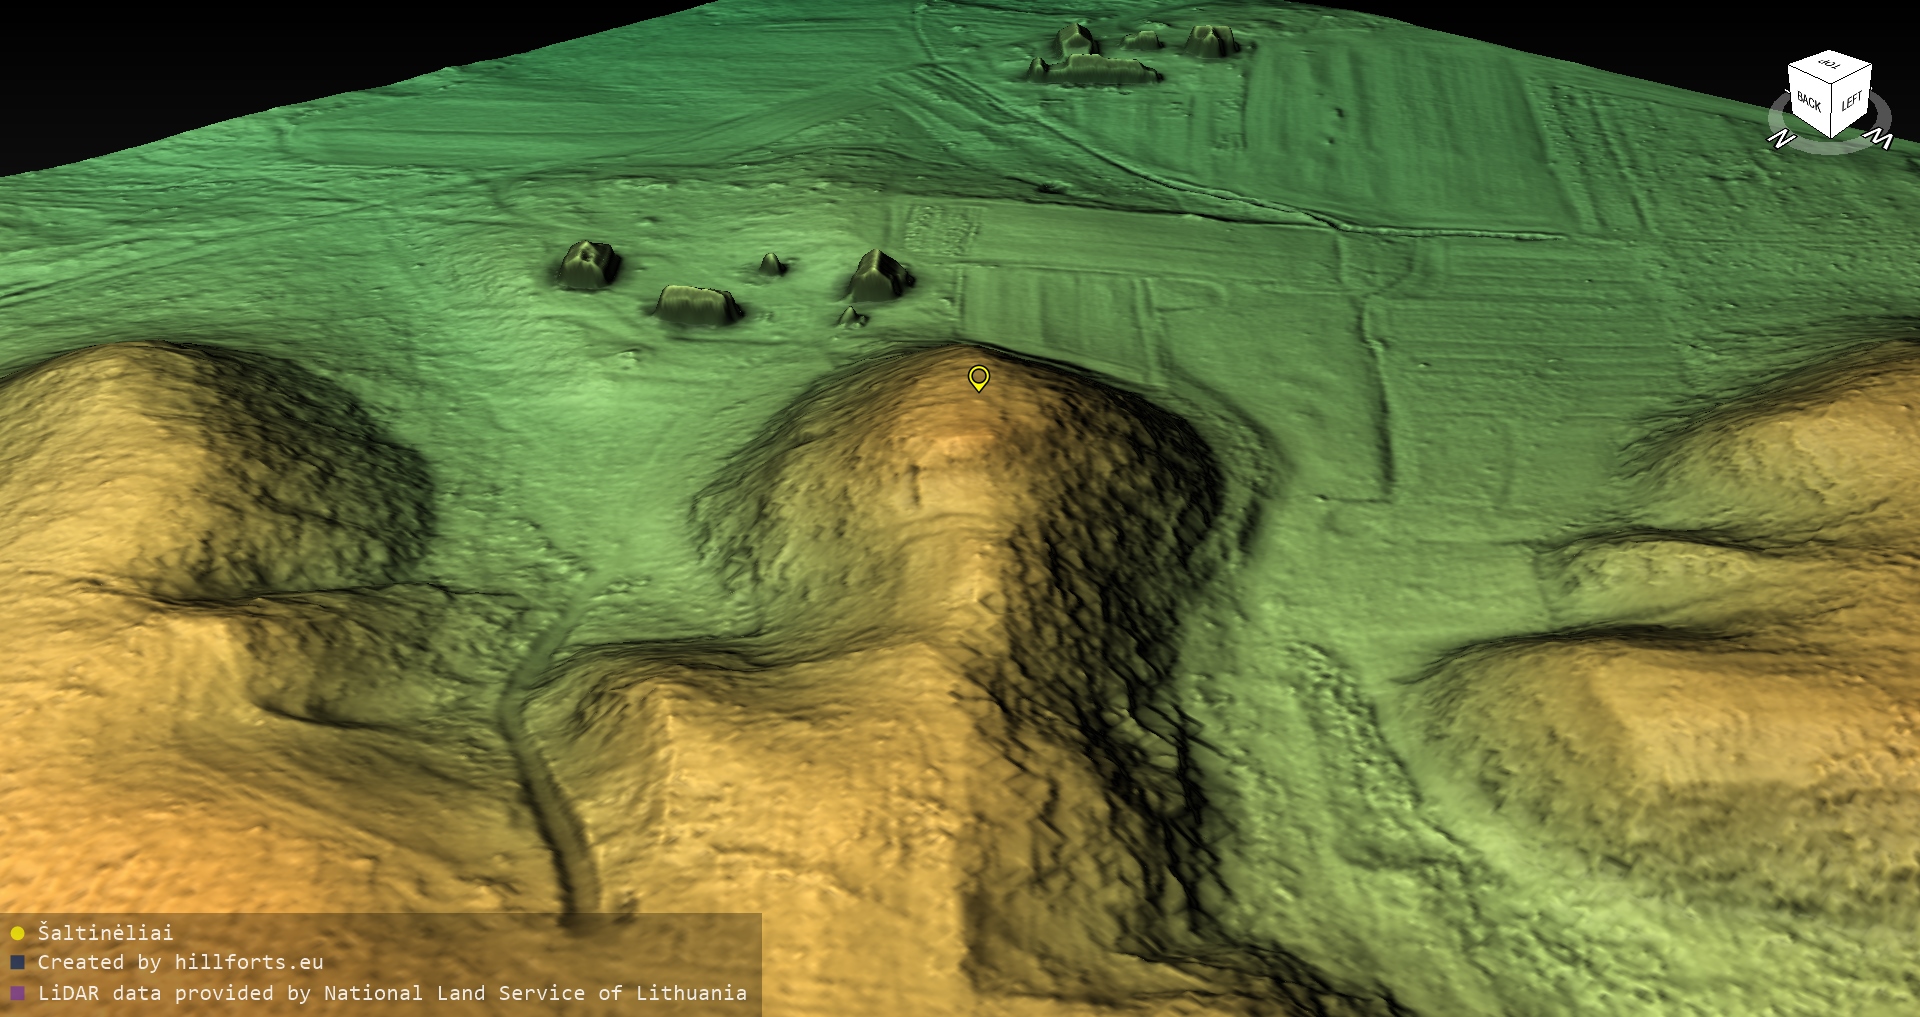The width and height of the screenshot is (1920, 1017).
Task: Click the yellow dot beside Šaltinėliai
Action: click(17, 933)
